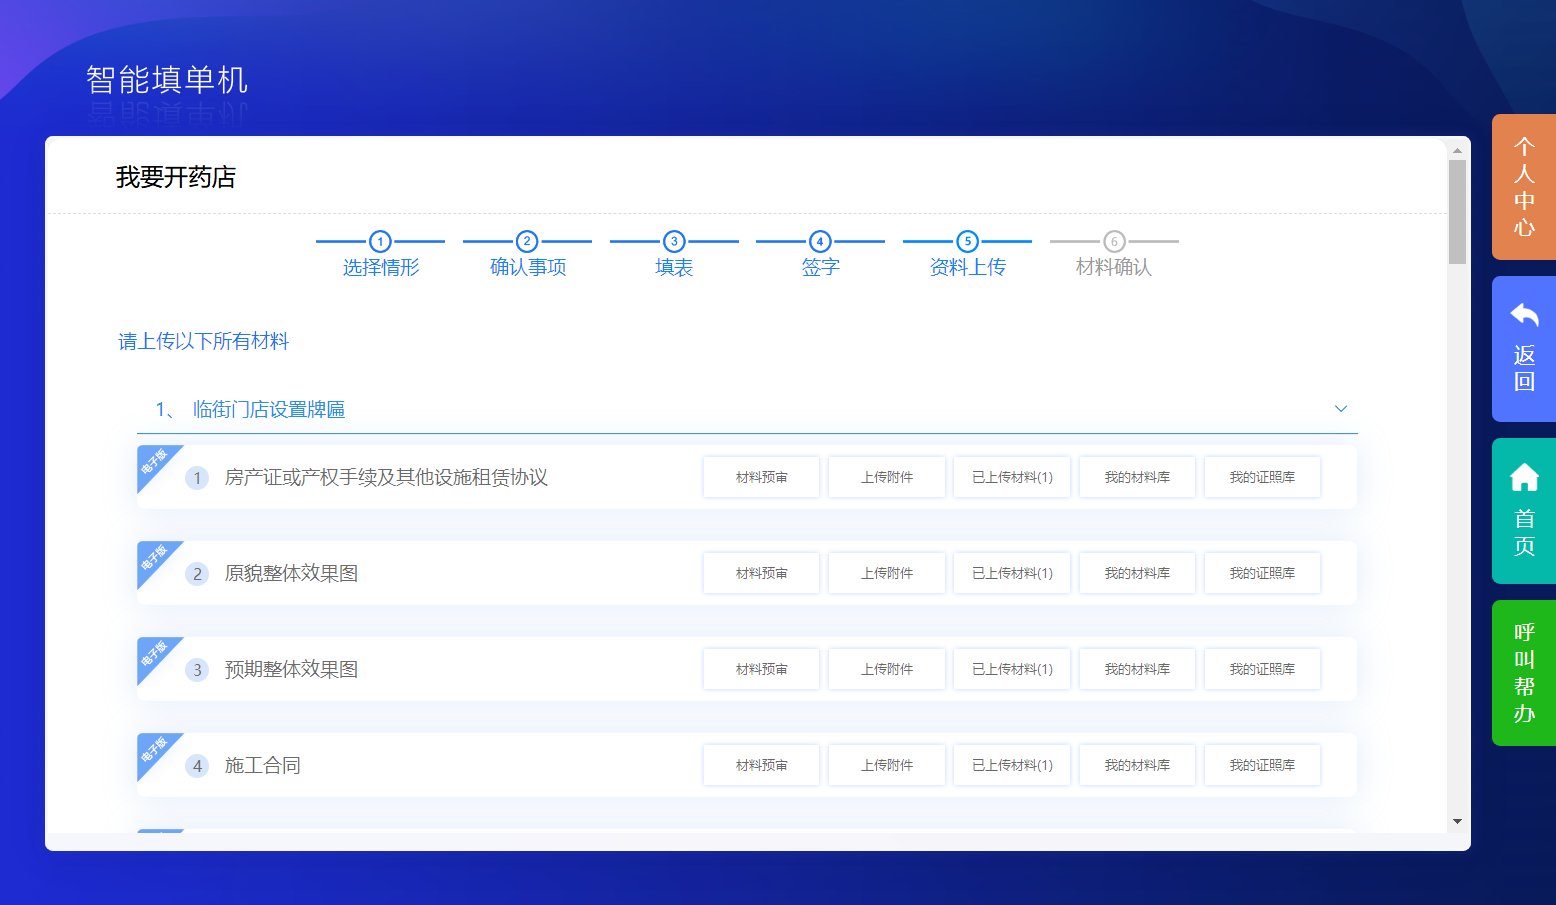Switch to step 填表 label
This screenshot has width=1556, height=905.
point(673,267)
